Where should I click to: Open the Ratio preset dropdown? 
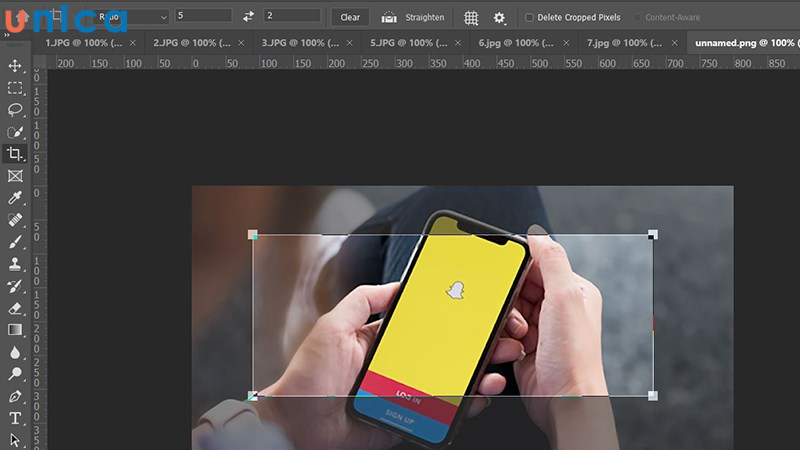pos(130,17)
